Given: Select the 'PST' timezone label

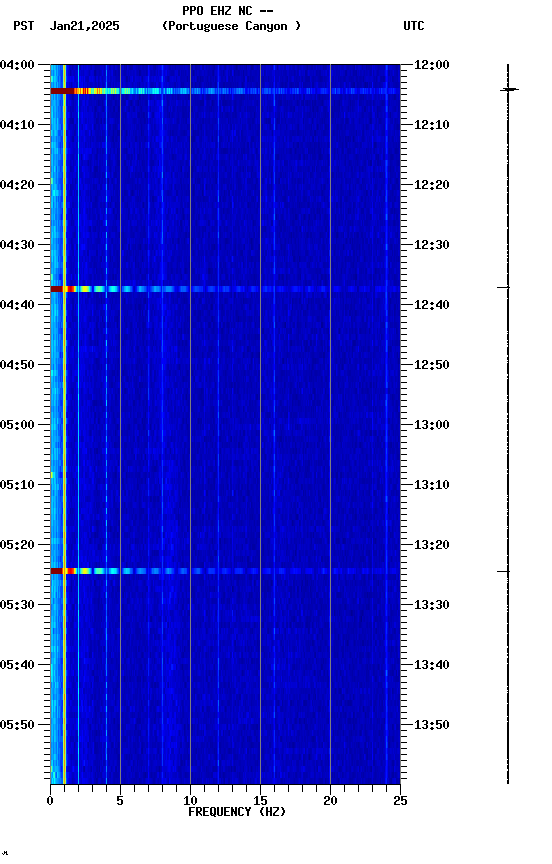Looking at the screenshot, I should point(24,26).
